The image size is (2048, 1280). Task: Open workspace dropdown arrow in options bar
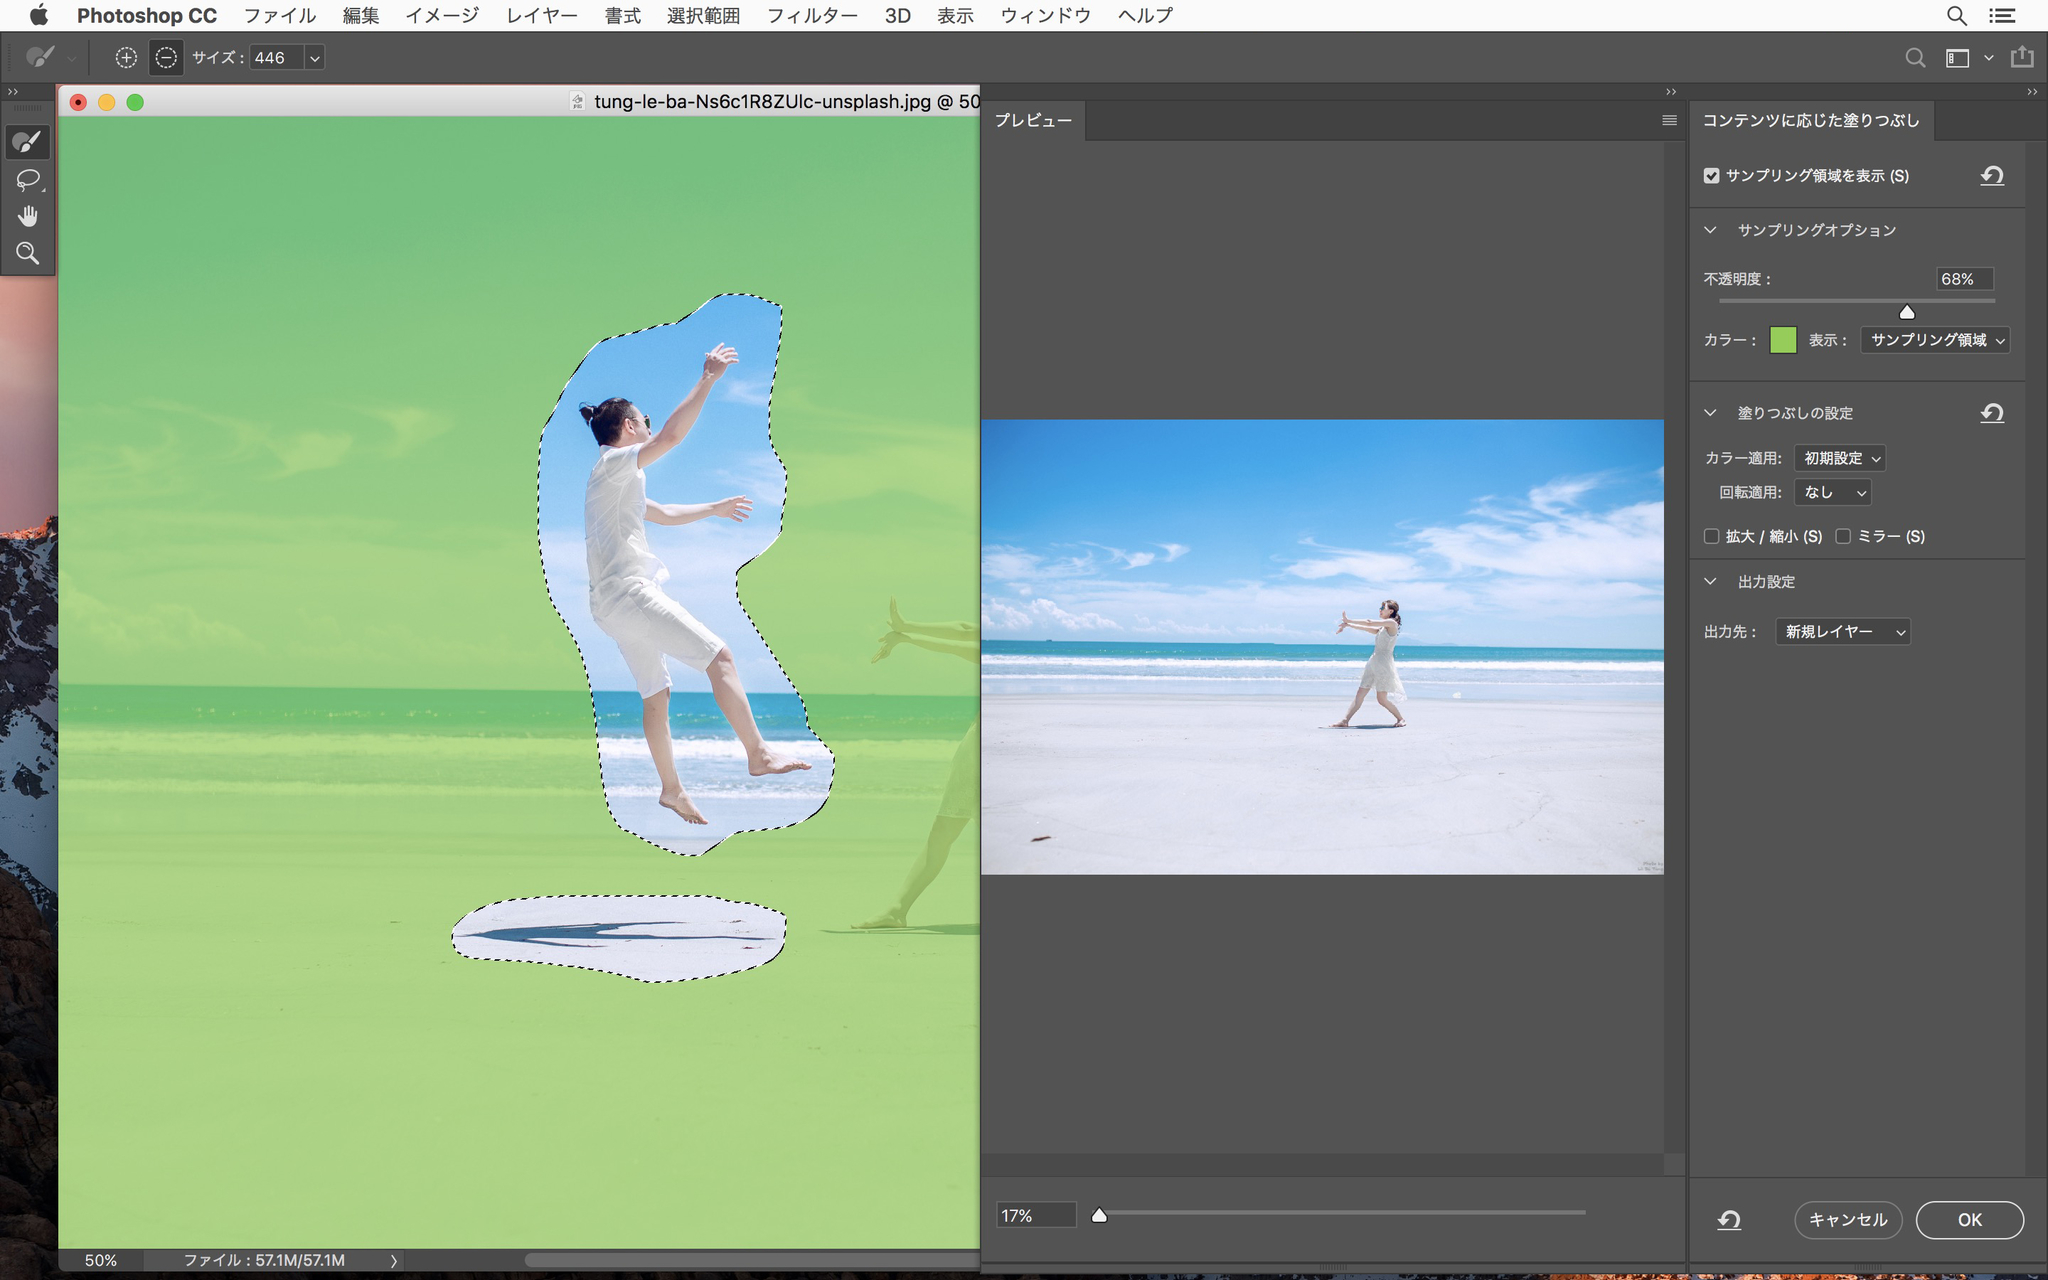click(1989, 58)
